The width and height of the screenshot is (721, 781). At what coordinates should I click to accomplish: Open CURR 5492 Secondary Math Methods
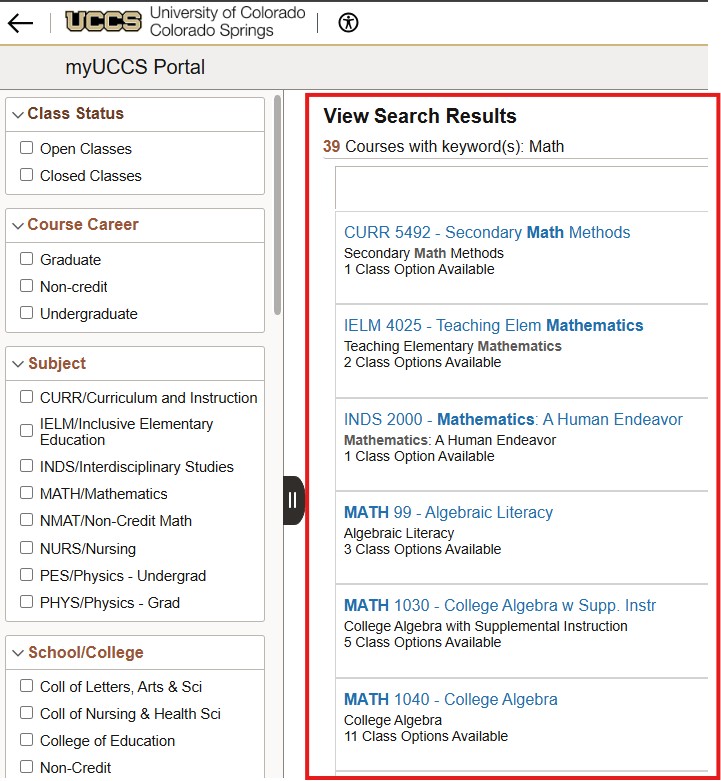pos(487,232)
